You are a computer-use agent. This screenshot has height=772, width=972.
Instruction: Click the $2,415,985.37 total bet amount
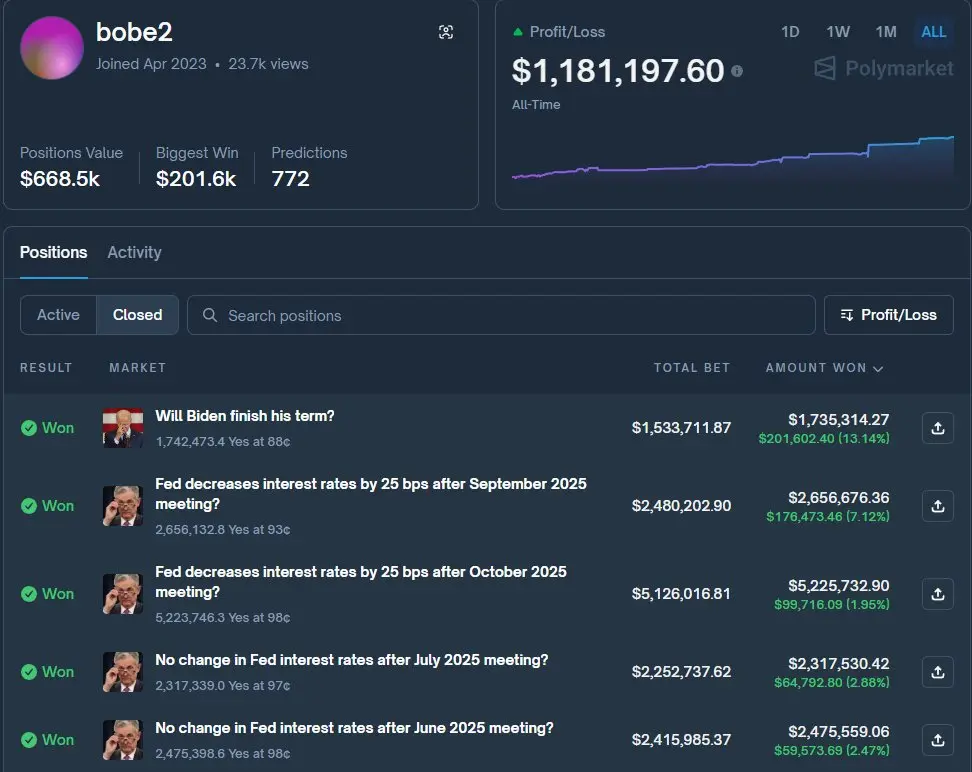tap(681, 740)
